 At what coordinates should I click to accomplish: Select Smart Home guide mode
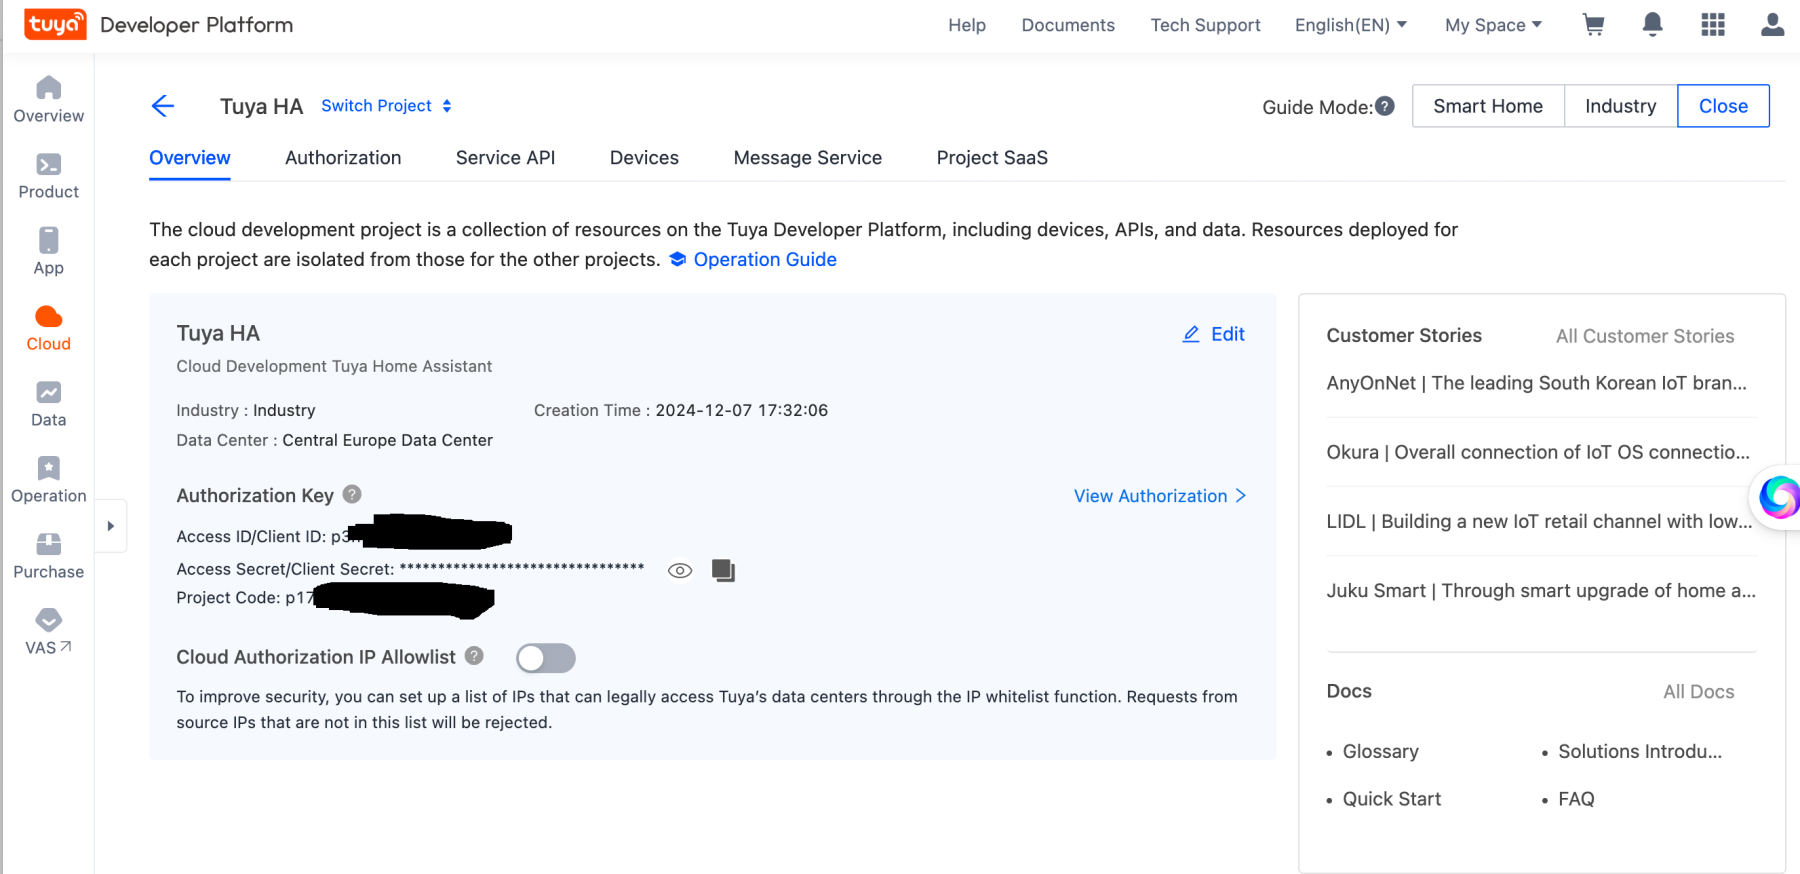point(1488,106)
